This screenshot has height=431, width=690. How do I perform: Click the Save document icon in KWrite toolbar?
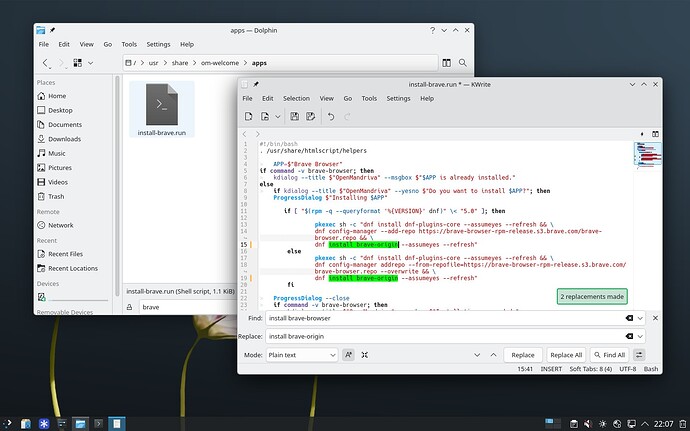tap(294, 116)
